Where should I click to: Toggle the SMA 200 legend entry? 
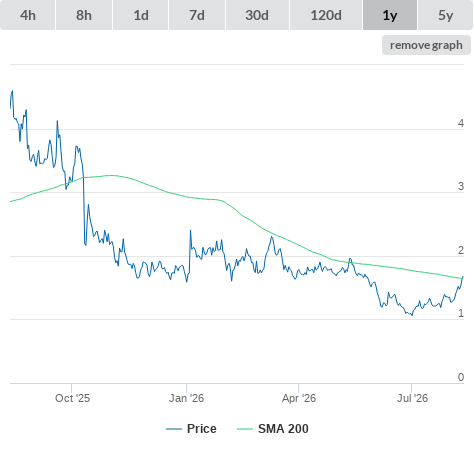283,429
